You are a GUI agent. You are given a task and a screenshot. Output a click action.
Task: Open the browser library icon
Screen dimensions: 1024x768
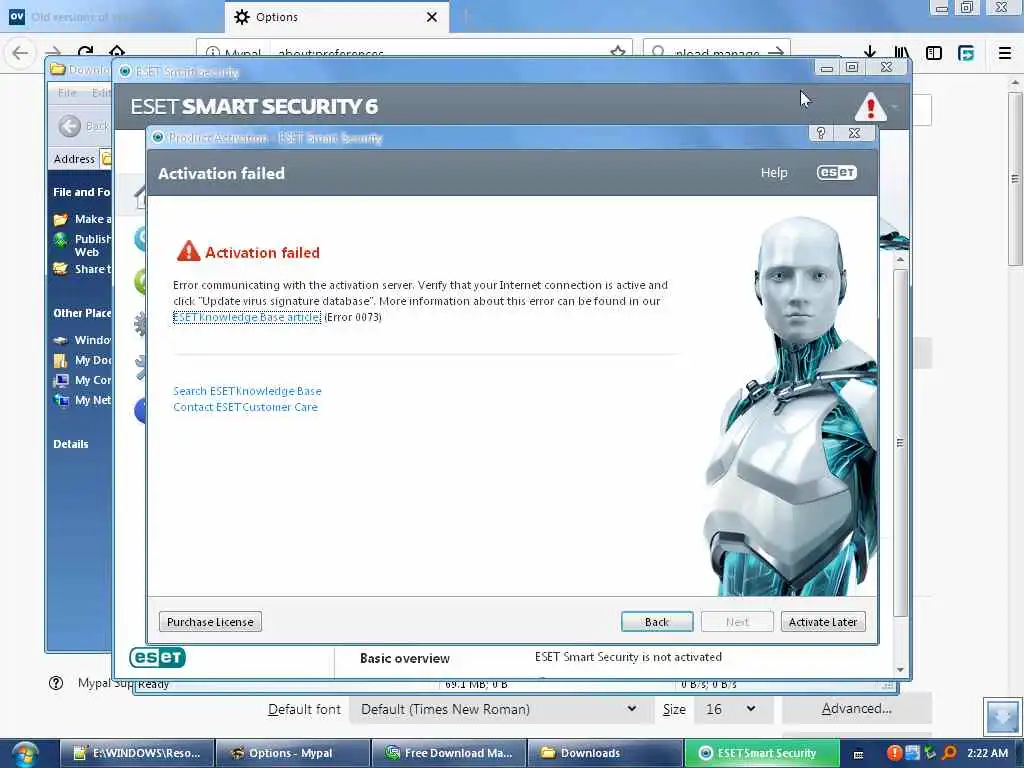click(x=902, y=52)
